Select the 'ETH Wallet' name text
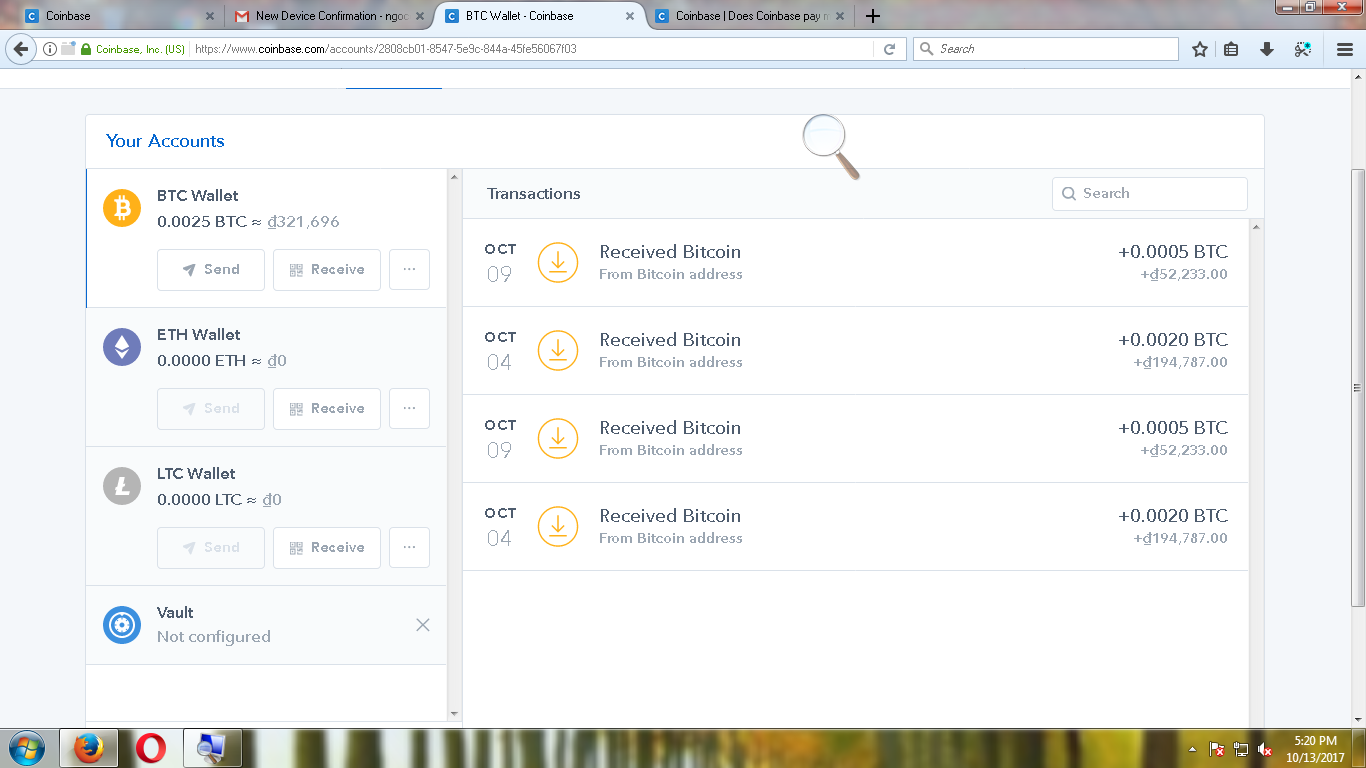Image resolution: width=1366 pixels, height=768 pixels. click(199, 335)
